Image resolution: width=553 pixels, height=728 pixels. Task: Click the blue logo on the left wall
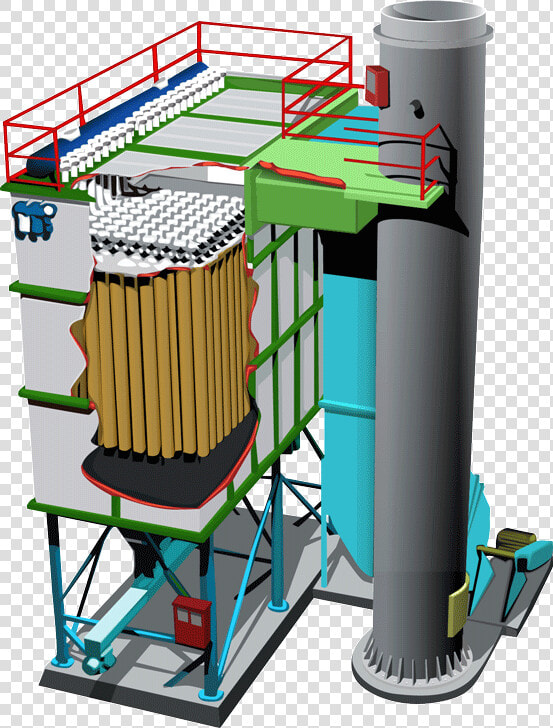(x=34, y=221)
